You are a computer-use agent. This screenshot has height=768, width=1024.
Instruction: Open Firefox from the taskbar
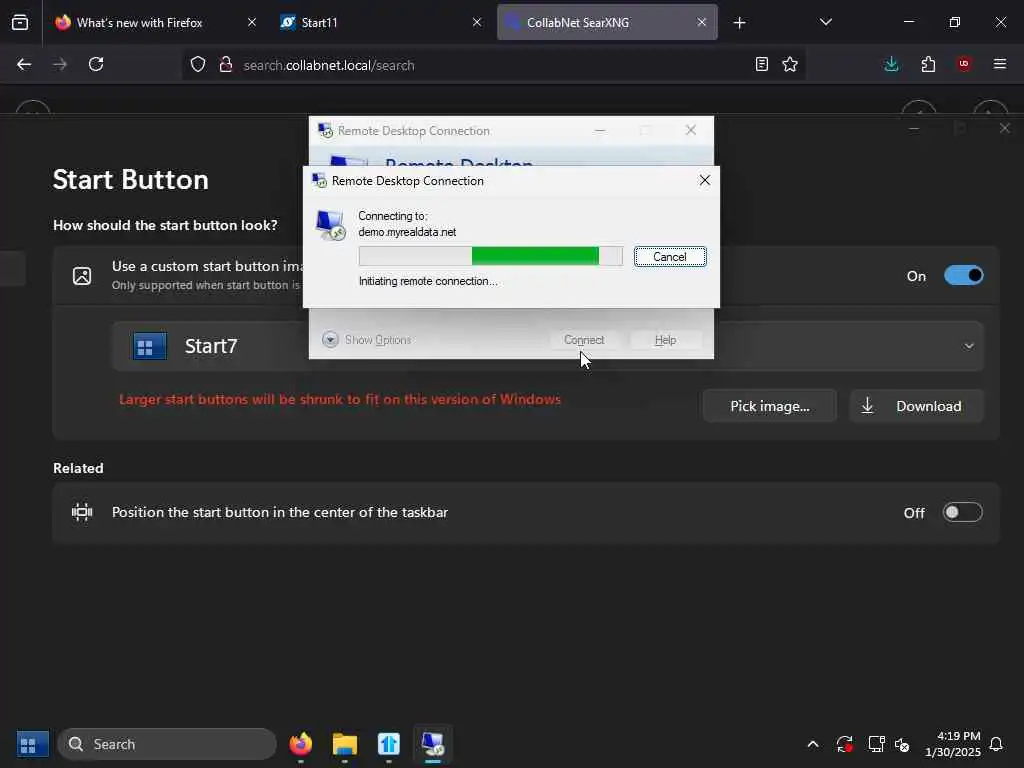pyautogui.click(x=300, y=744)
